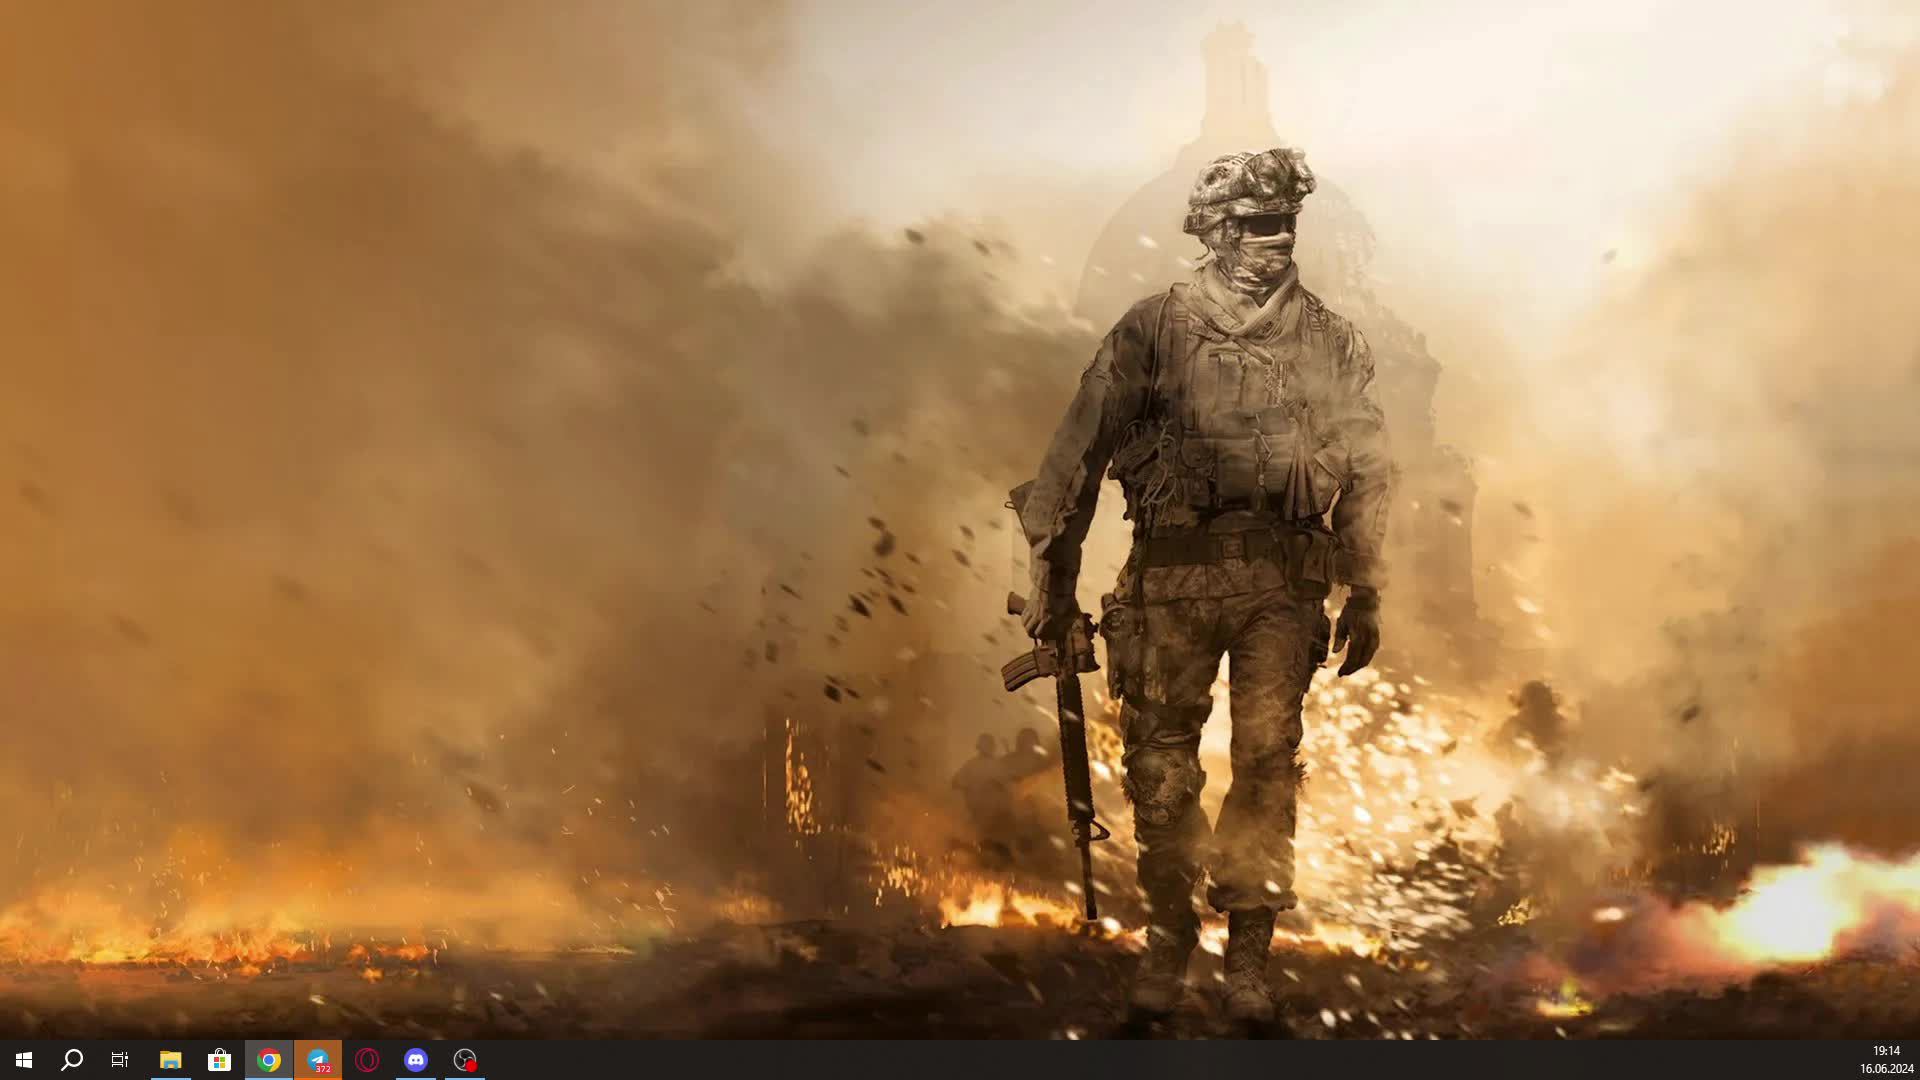Open Telegram from the taskbar
The image size is (1920, 1080).
tap(317, 1059)
